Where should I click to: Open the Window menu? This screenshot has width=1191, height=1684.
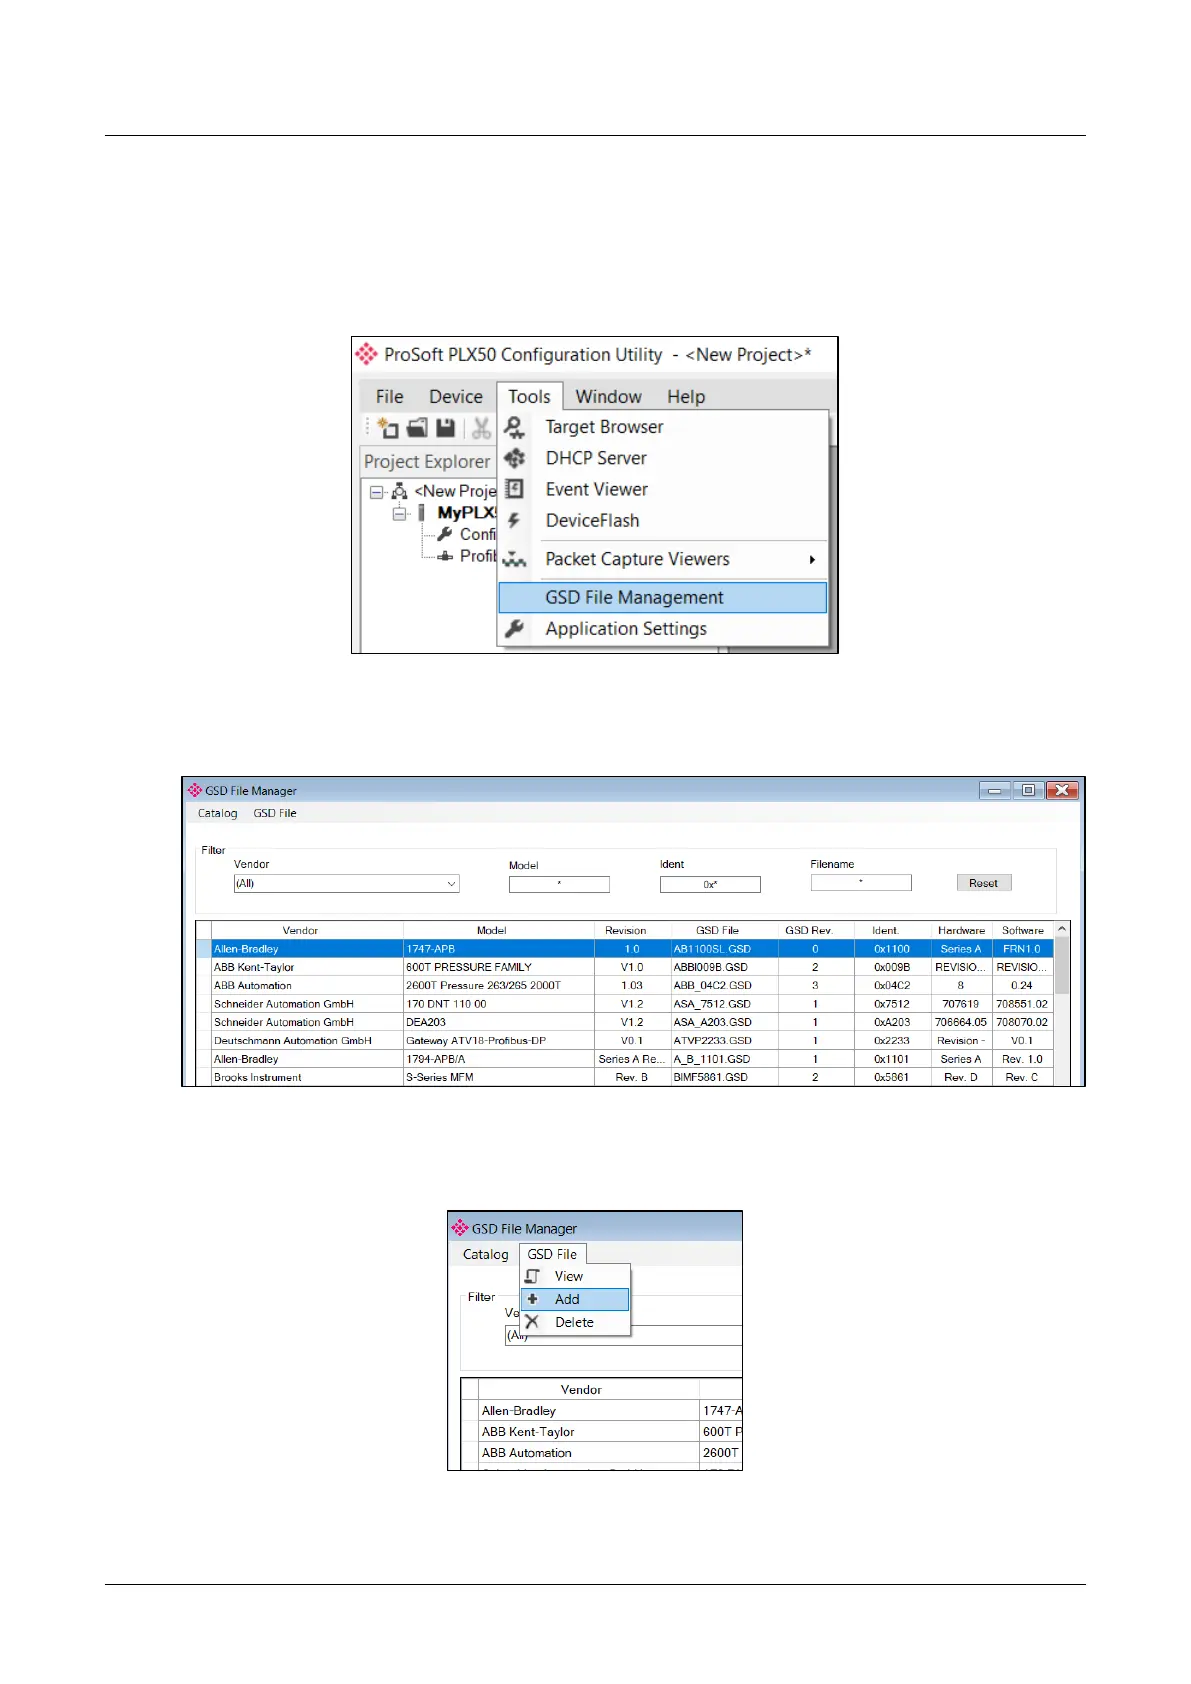[608, 396]
